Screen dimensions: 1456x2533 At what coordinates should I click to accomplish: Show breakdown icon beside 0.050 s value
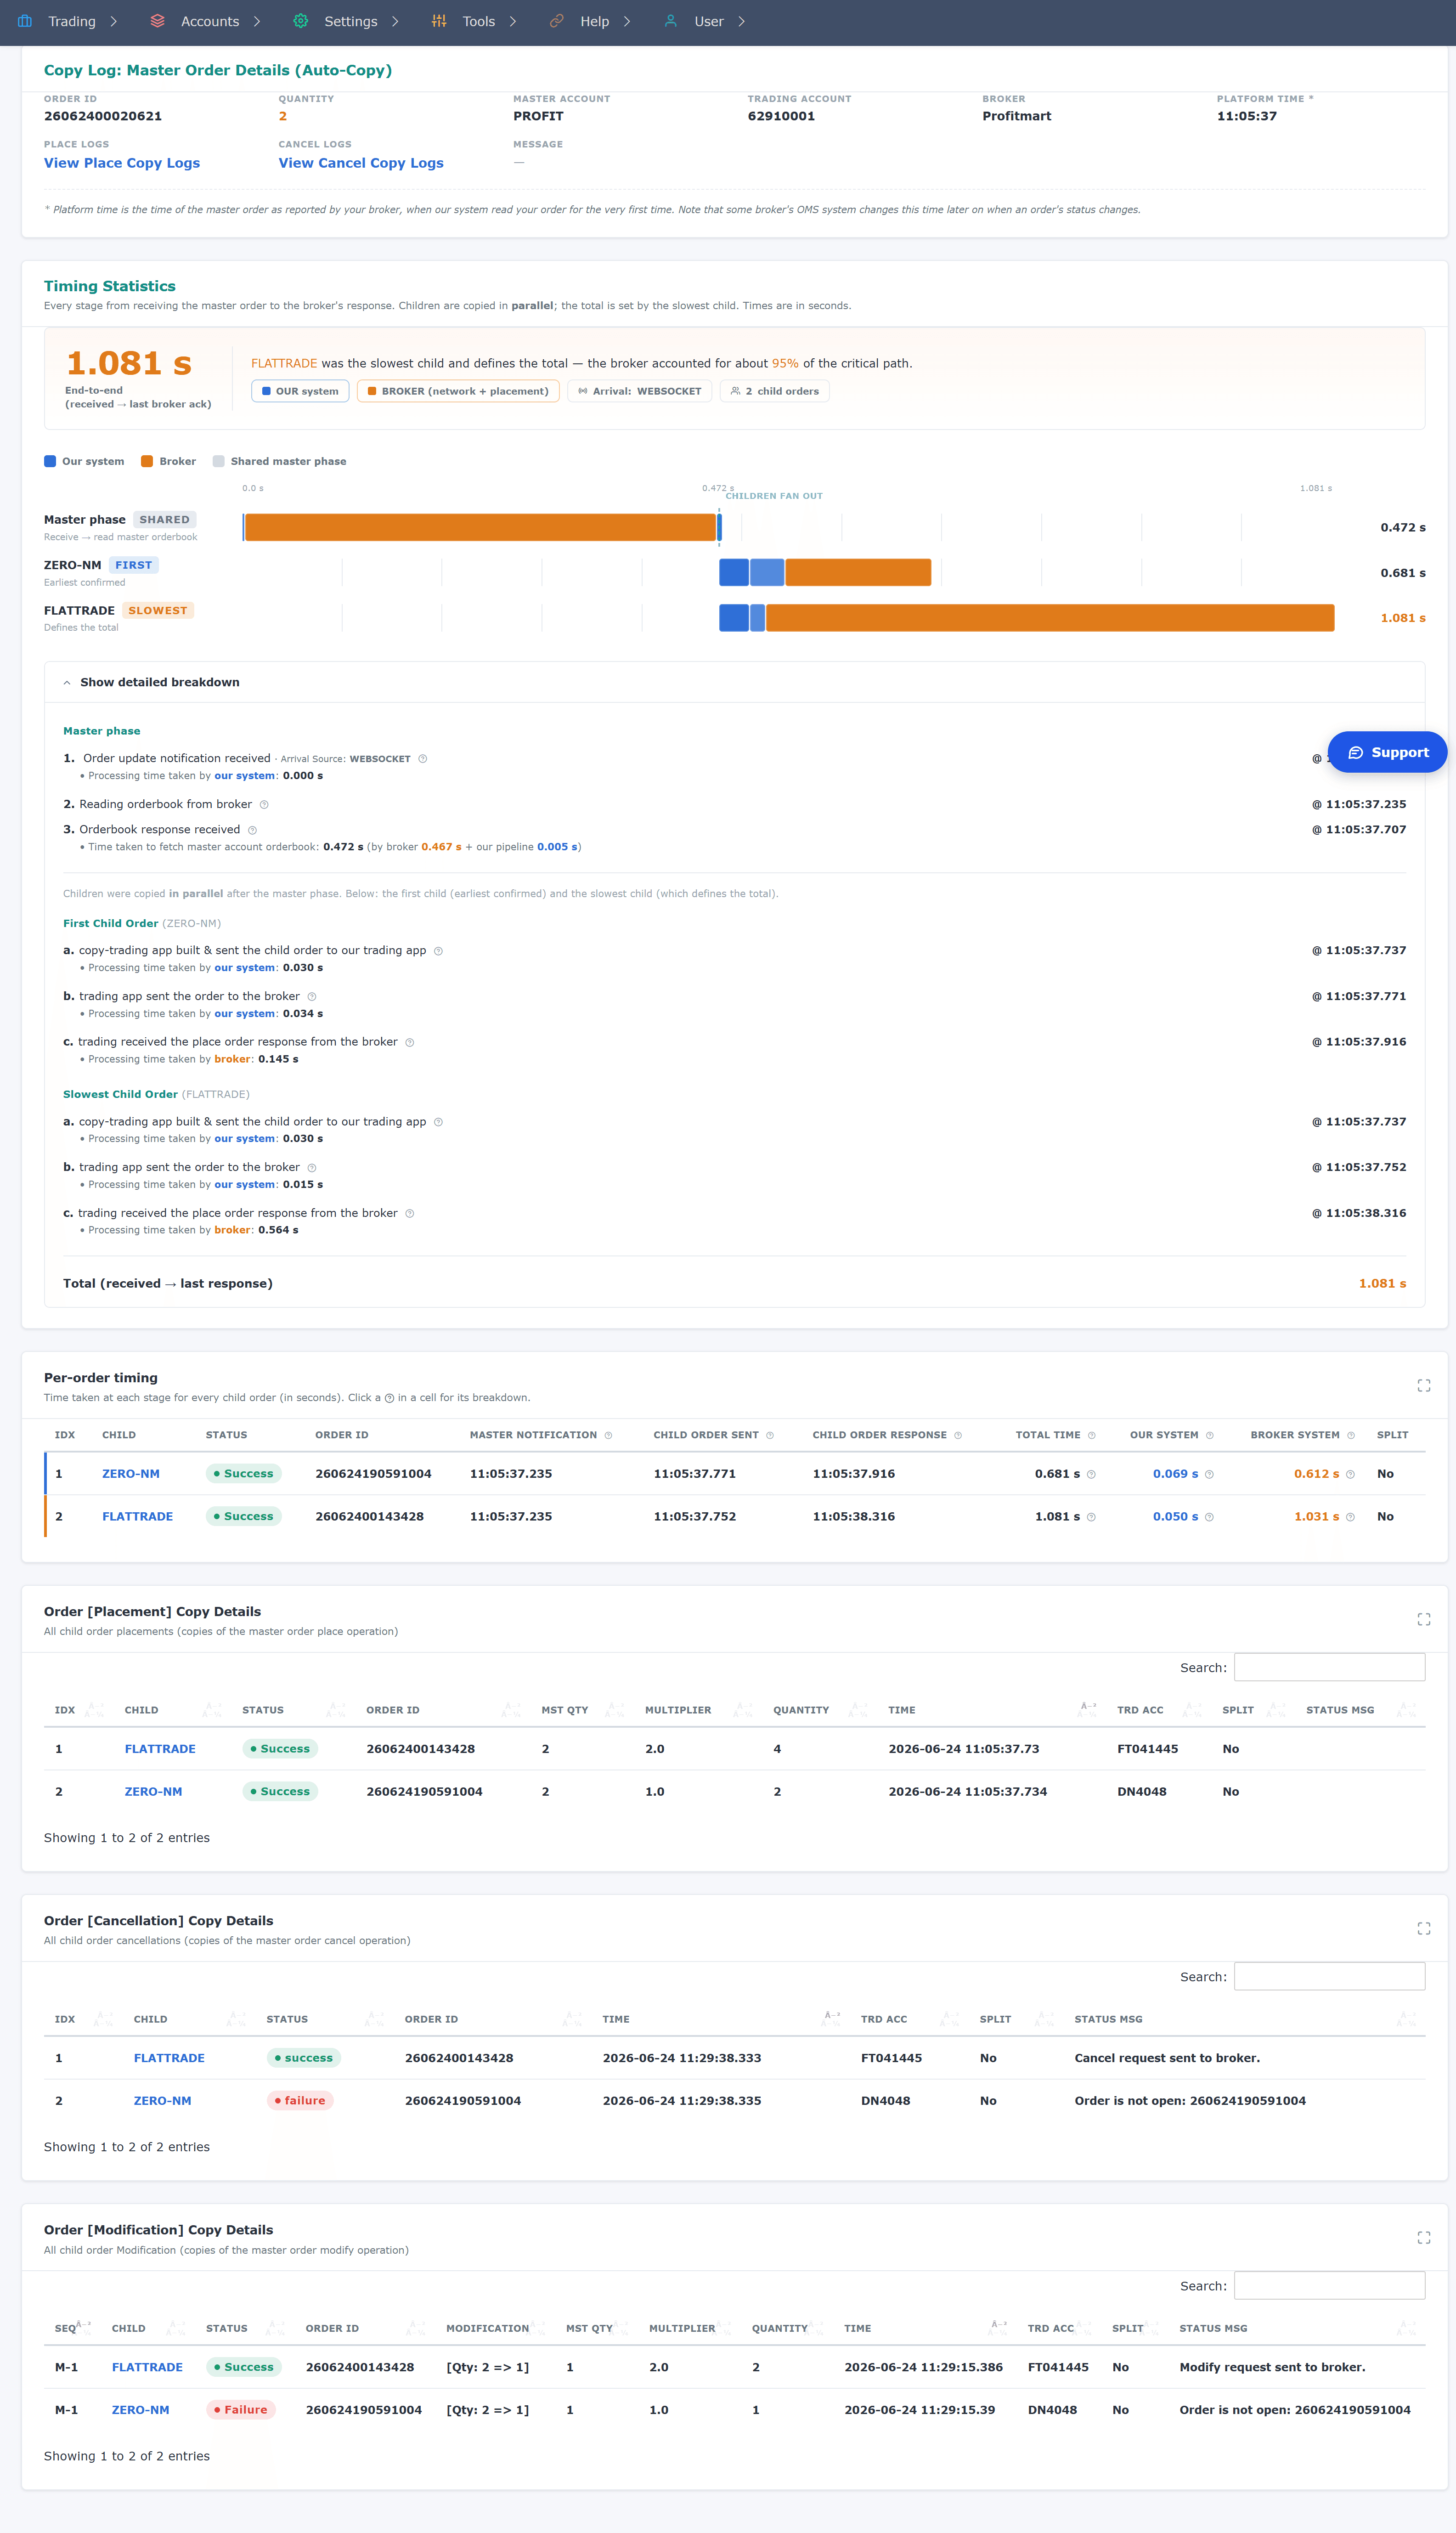(1209, 1517)
